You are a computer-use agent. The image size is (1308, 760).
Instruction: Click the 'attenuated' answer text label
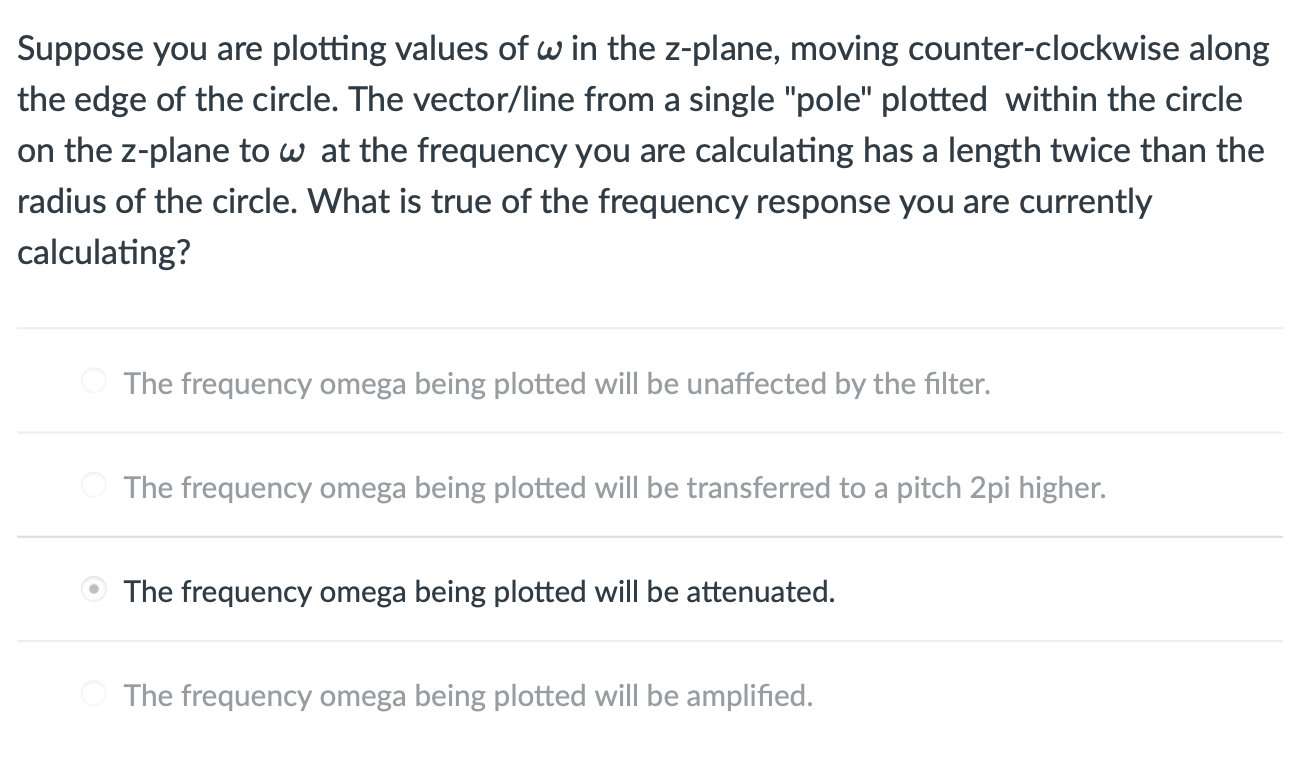(478, 591)
